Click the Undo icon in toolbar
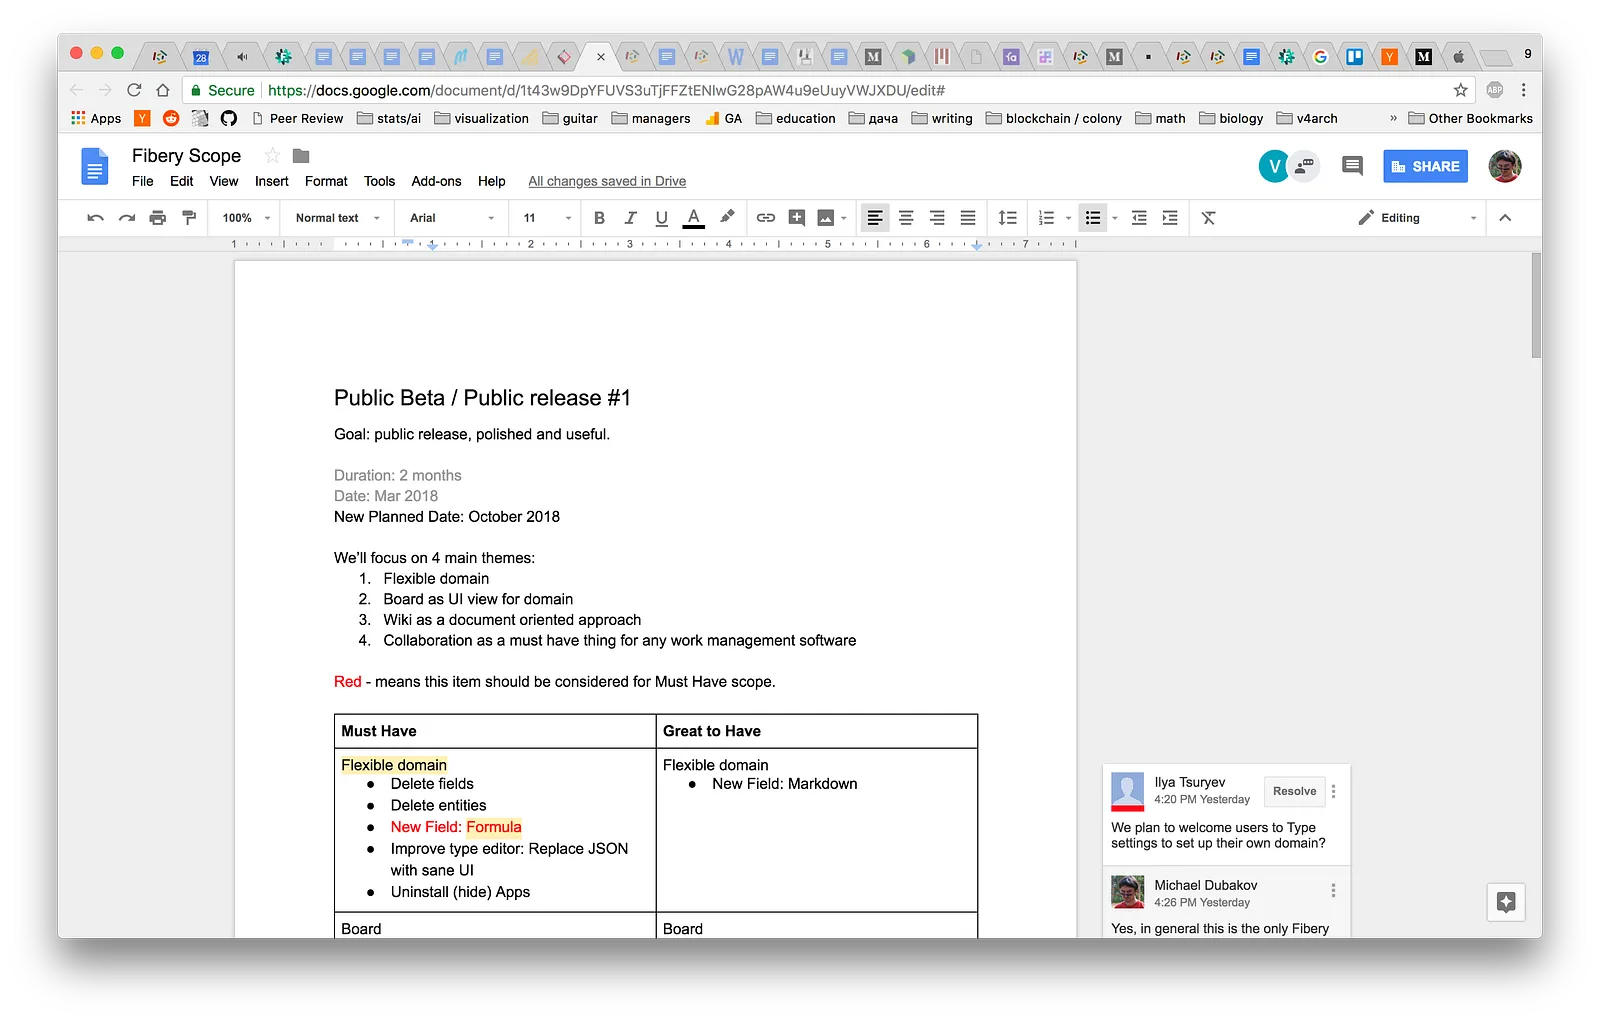This screenshot has width=1600, height=1021. [95, 218]
